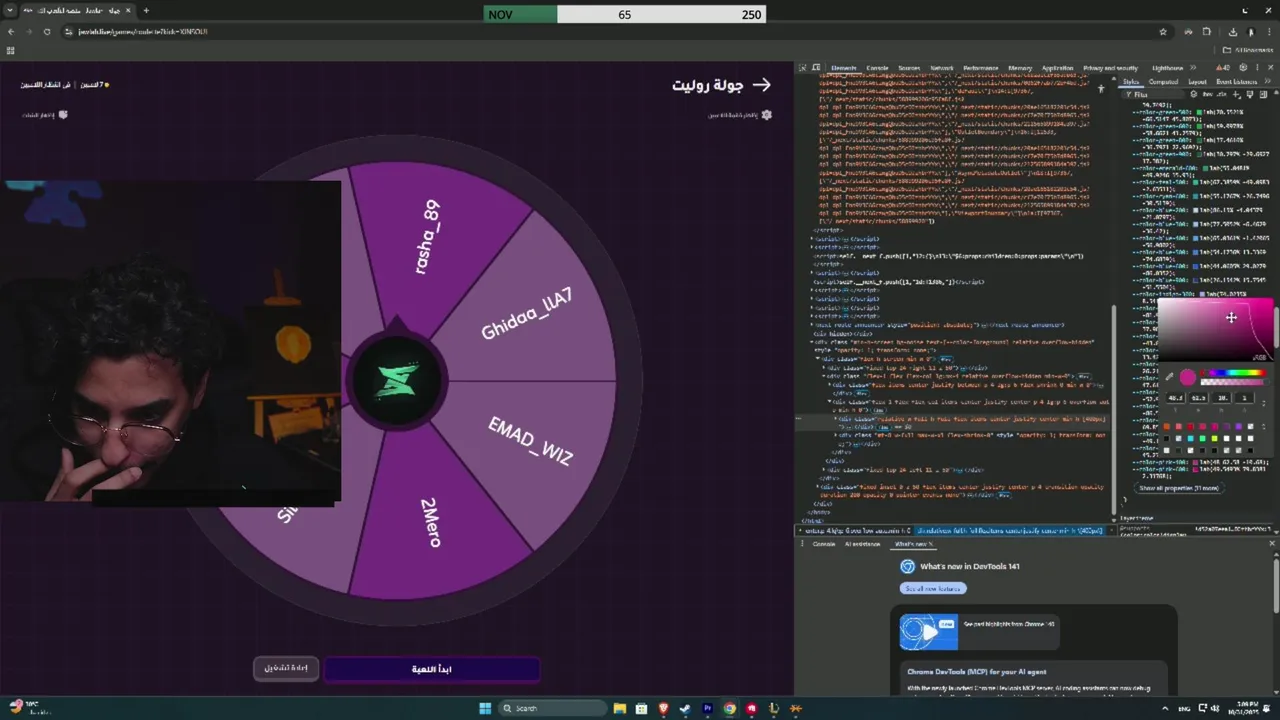Select the yellow-green palette swatch
The height and width of the screenshot is (720, 1280).
[x=1214, y=438]
